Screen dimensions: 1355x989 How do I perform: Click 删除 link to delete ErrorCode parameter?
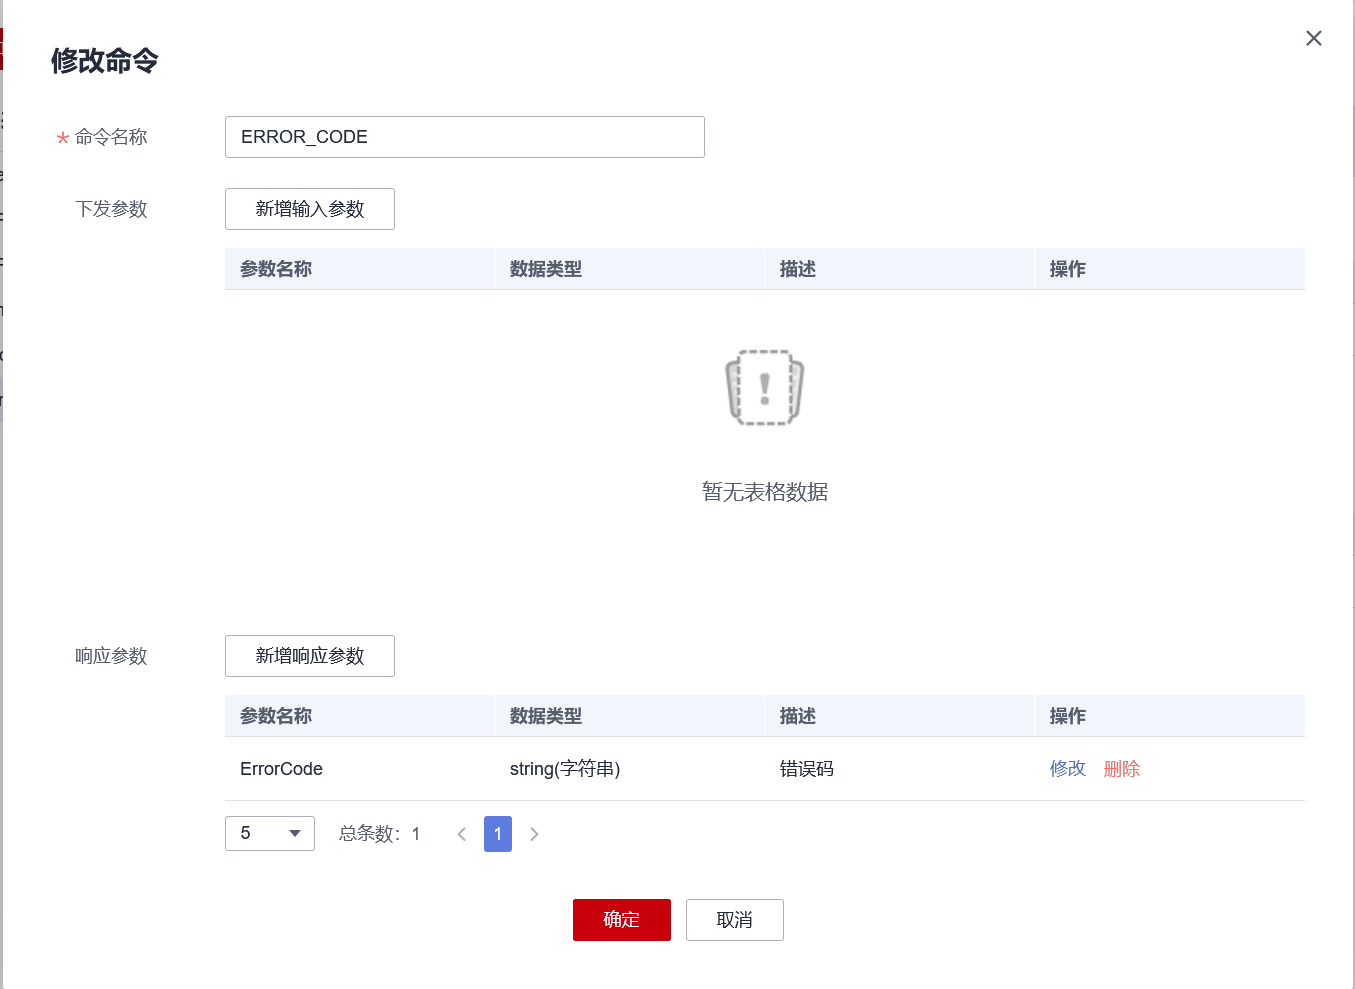click(x=1121, y=768)
